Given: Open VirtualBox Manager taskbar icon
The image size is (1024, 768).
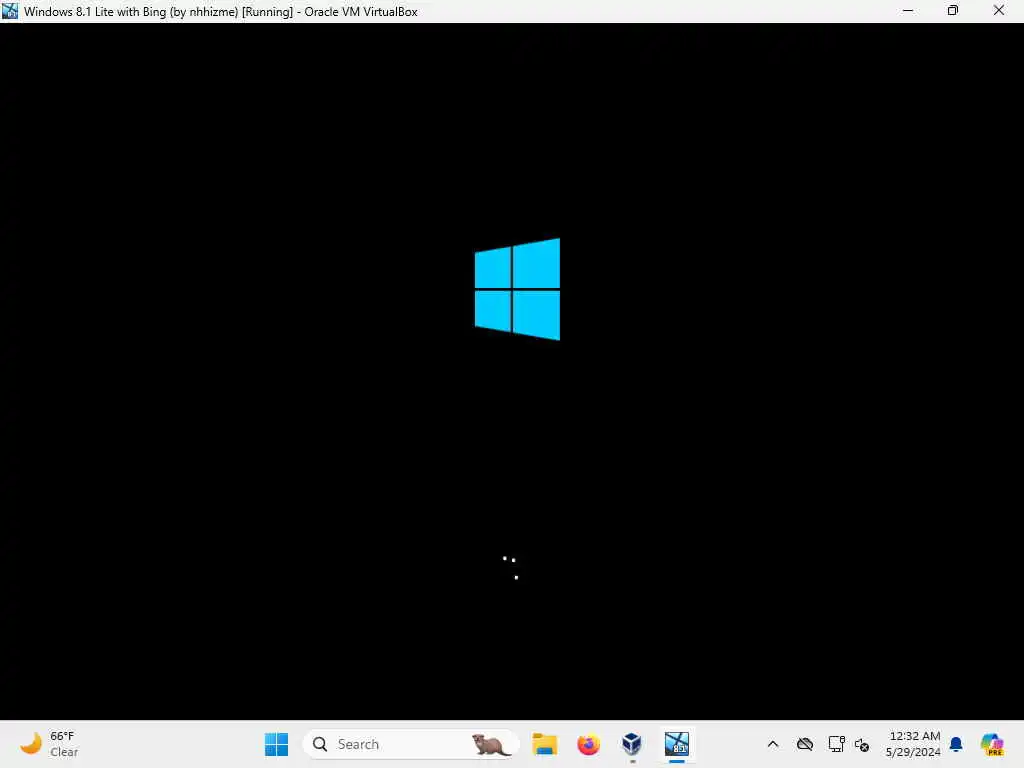Looking at the screenshot, I should 632,744.
